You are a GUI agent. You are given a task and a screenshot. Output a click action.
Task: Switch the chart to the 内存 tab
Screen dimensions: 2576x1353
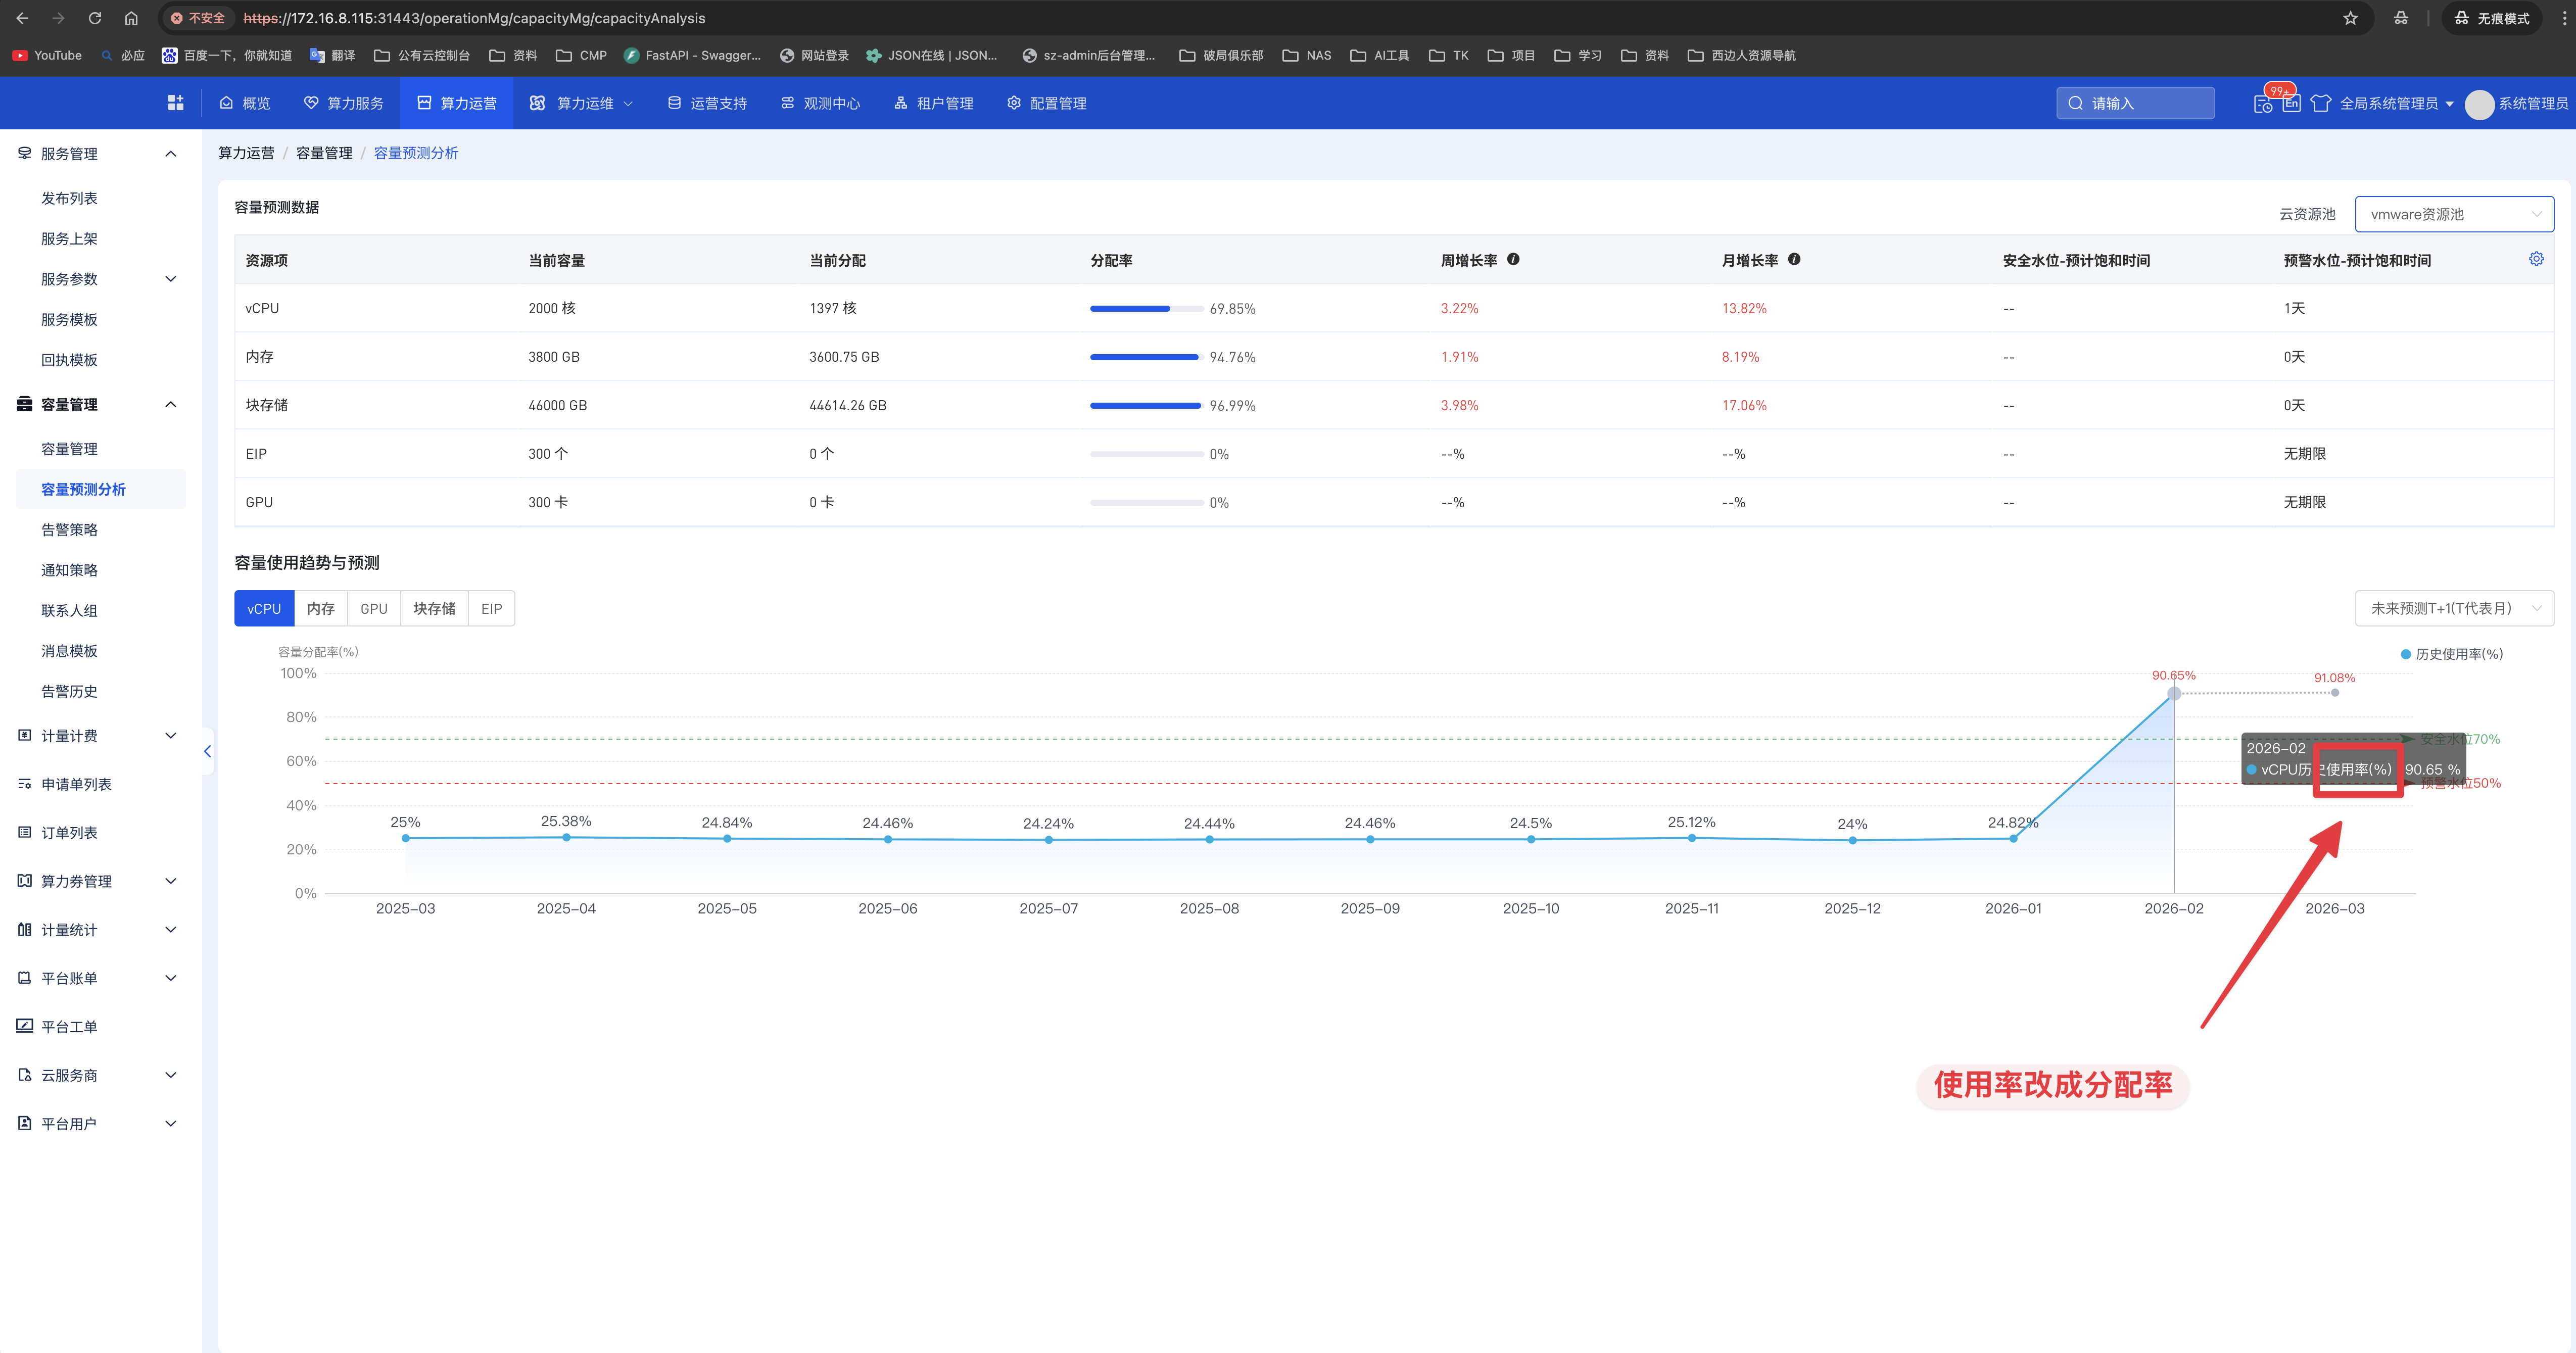coord(320,608)
